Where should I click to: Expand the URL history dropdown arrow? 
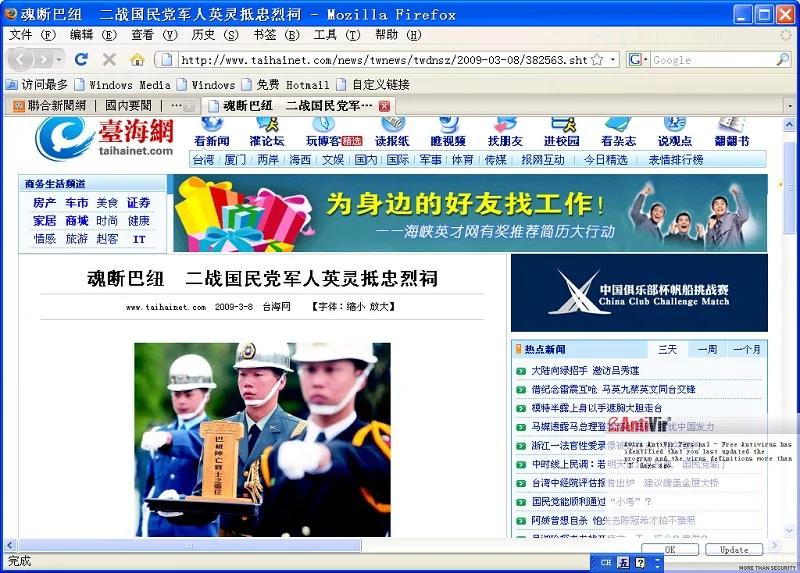pos(613,60)
